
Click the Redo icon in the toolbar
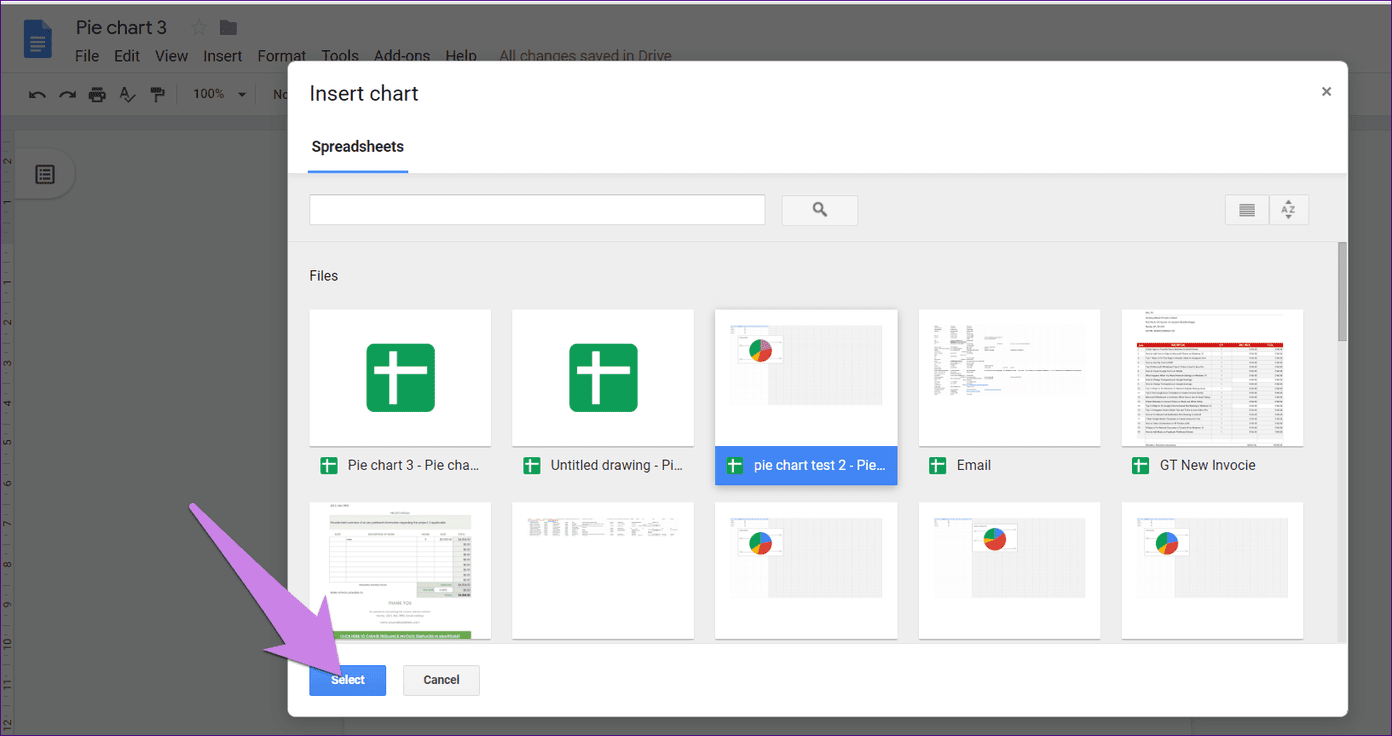[x=66, y=93]
